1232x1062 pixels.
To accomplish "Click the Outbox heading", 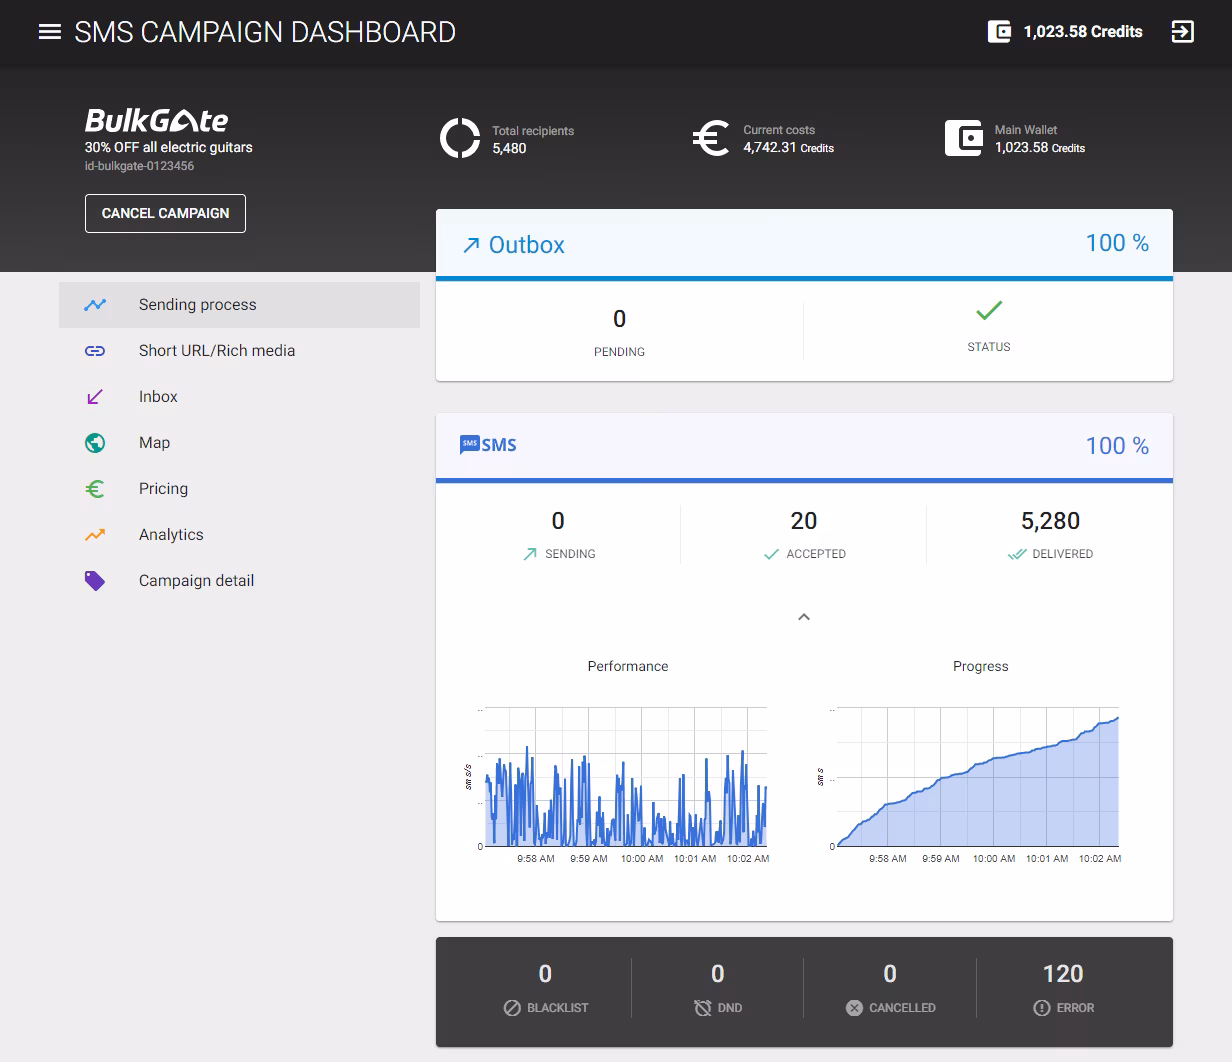I will pos(526,245).
